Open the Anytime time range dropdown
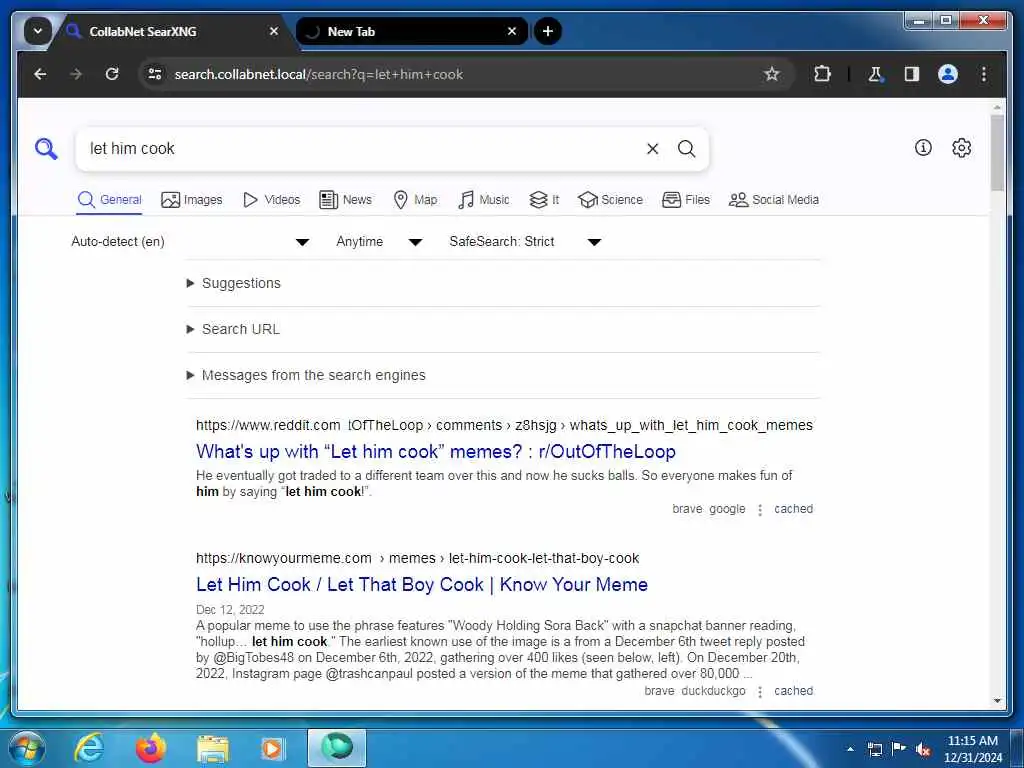The width and height of the screenshot is (1024, 768). click(x=379, y=242)
